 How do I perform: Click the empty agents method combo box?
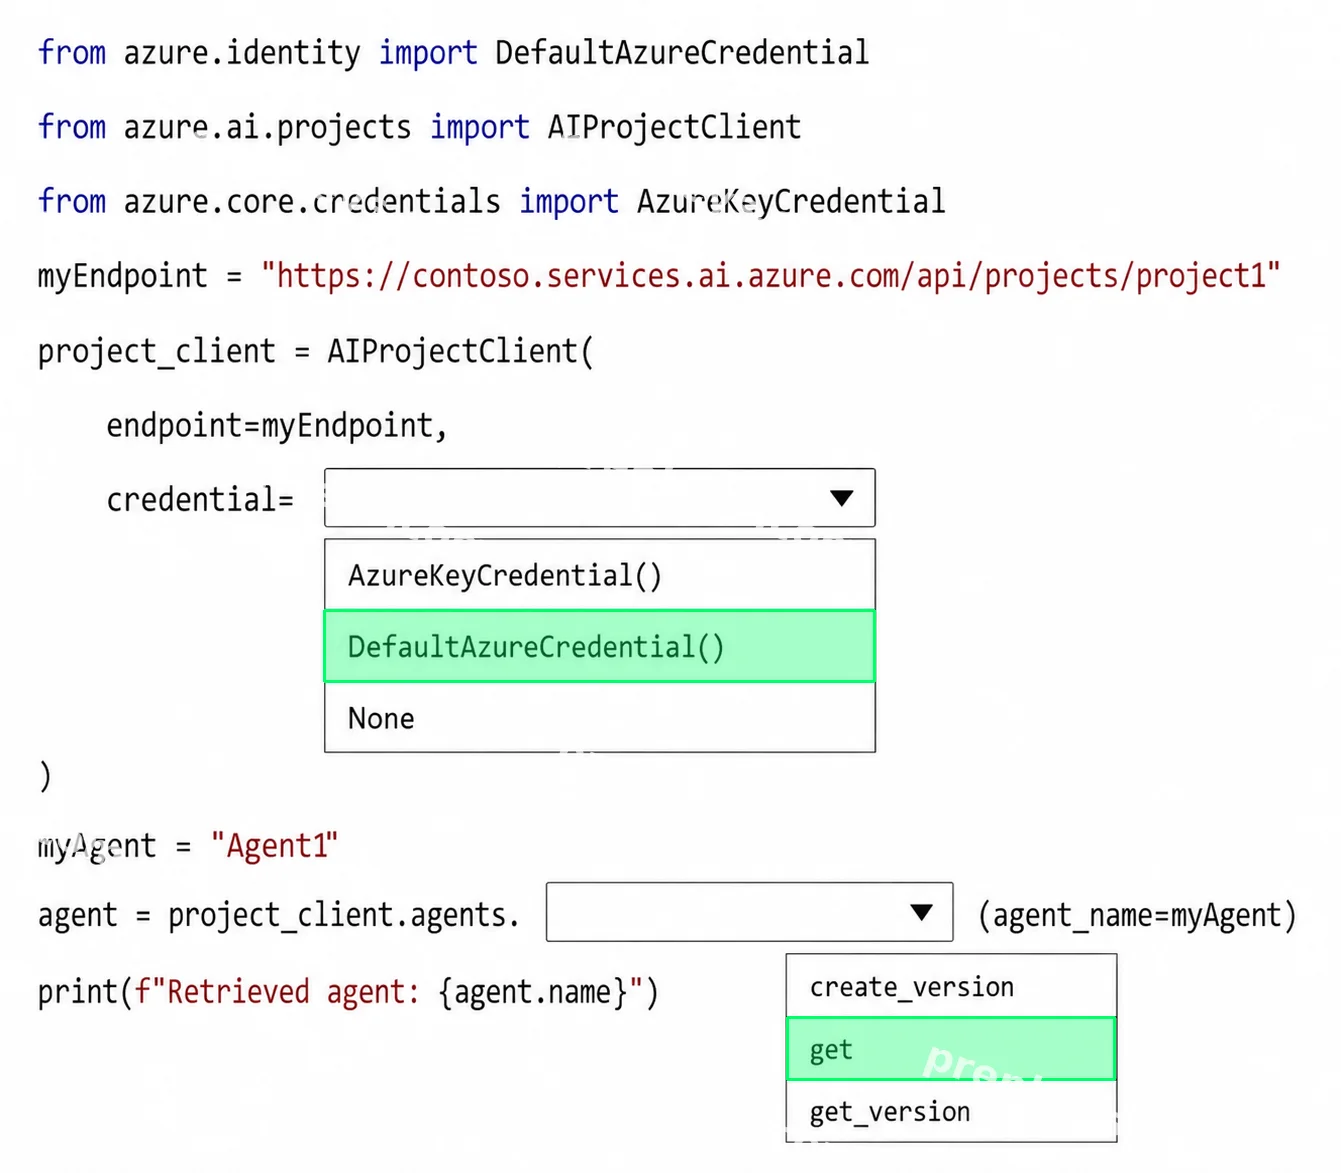coord(749,912)
